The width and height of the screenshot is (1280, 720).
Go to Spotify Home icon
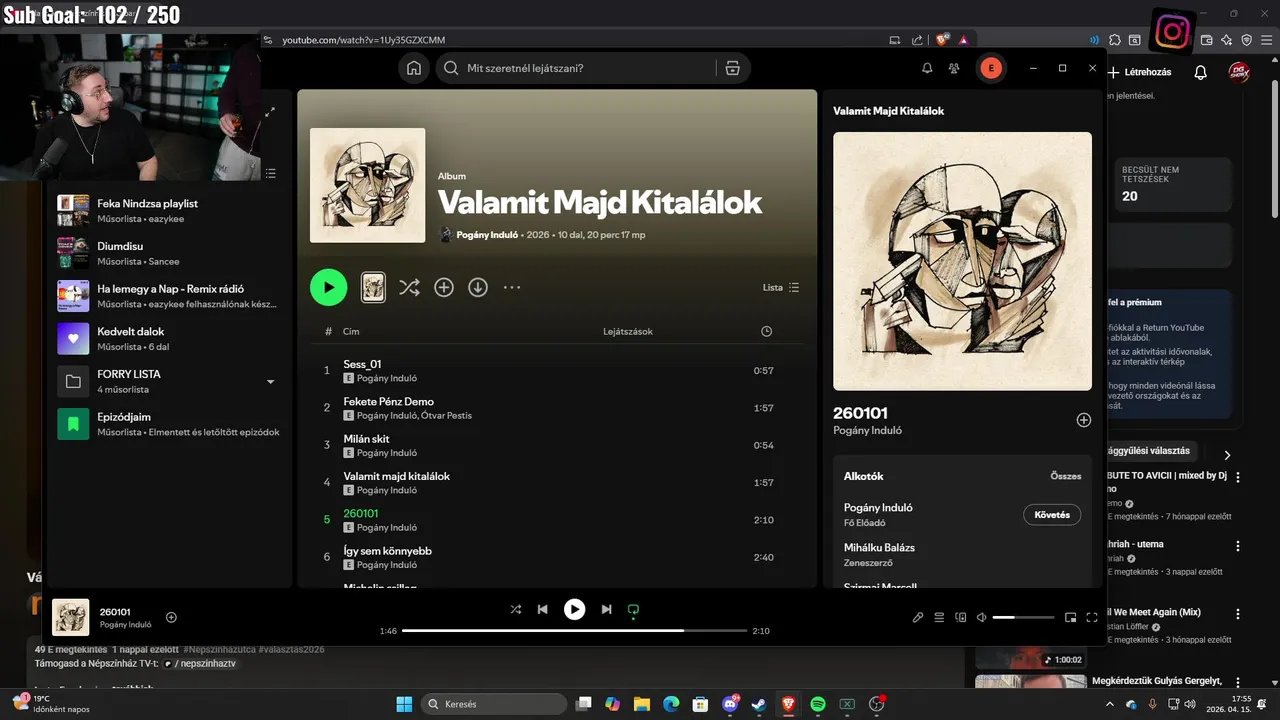click(413, 68)
